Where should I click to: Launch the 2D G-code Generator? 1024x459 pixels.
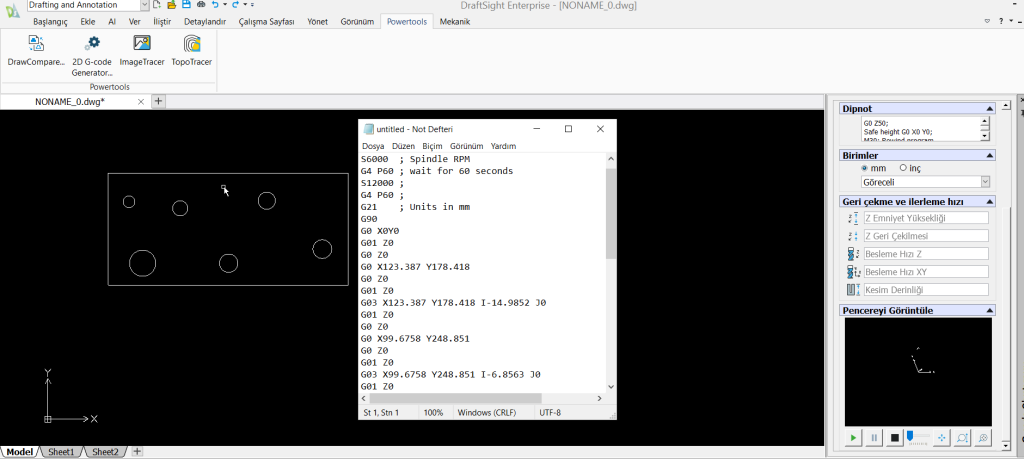tap(92, 50)
